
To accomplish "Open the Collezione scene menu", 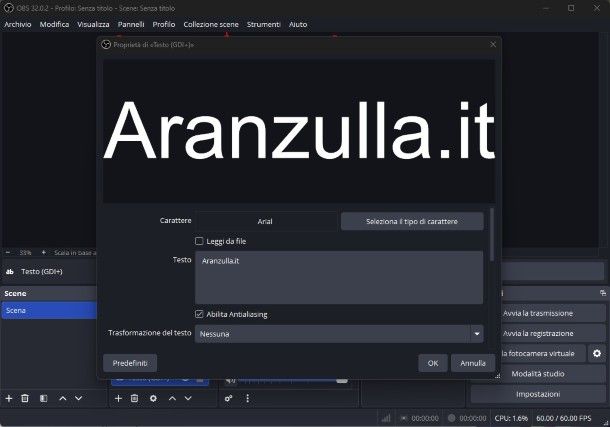I will tap(211, 24).
